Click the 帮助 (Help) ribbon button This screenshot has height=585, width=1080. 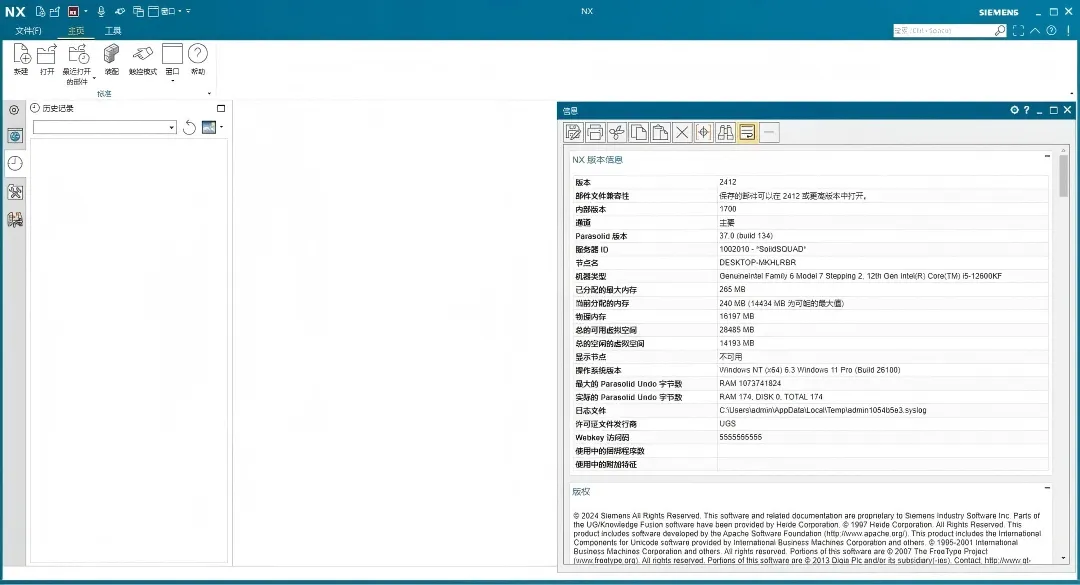coord(198,59)
